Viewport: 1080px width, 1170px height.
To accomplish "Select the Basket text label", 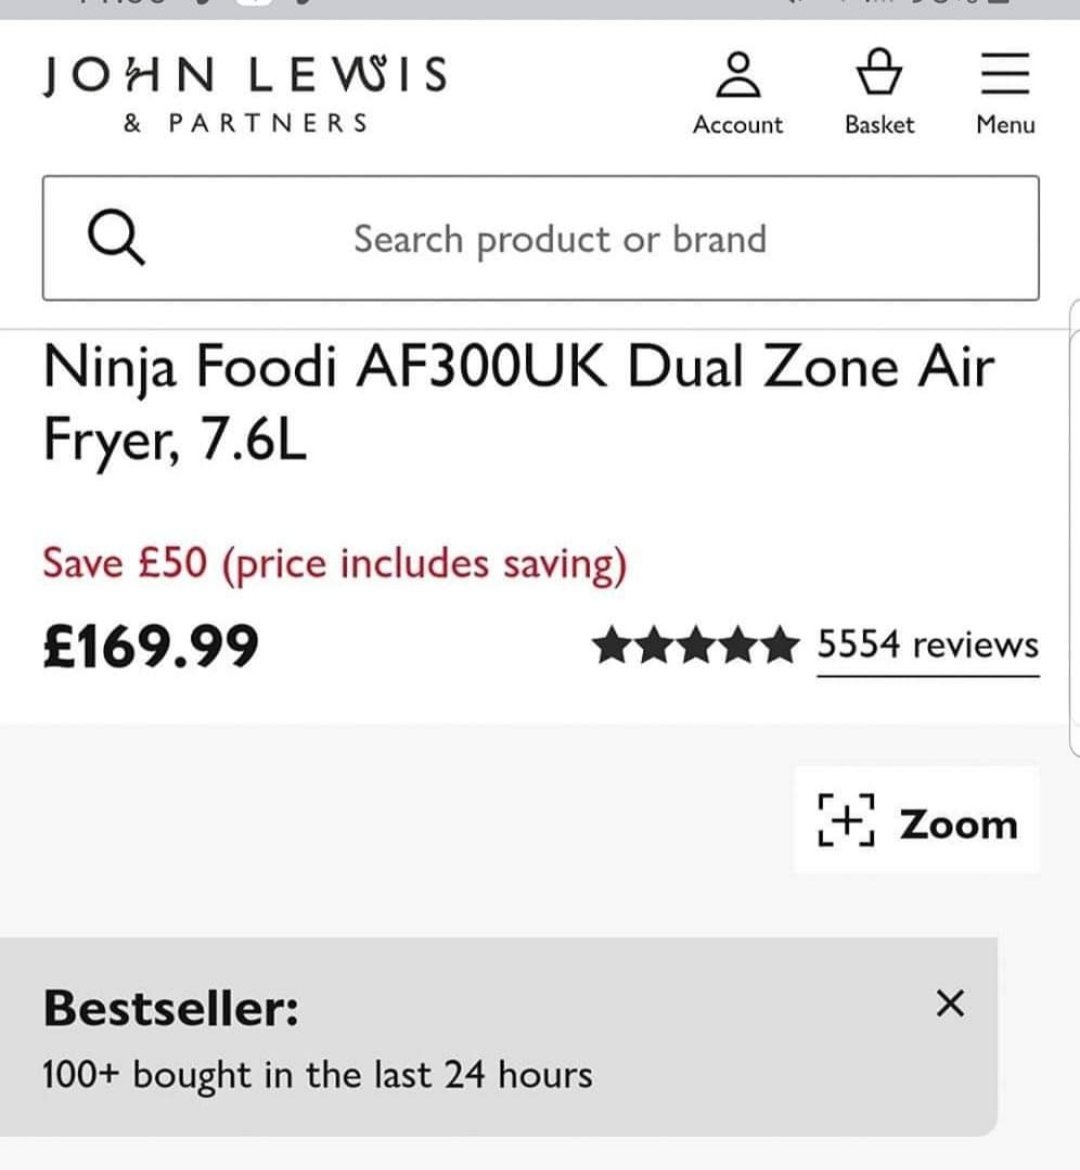I will tap(880, 125).
